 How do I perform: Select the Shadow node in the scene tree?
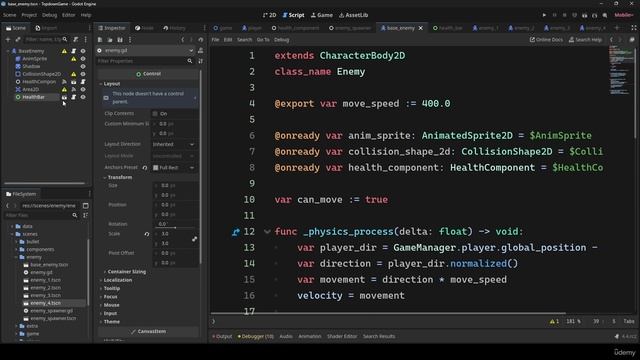point(31,66)
